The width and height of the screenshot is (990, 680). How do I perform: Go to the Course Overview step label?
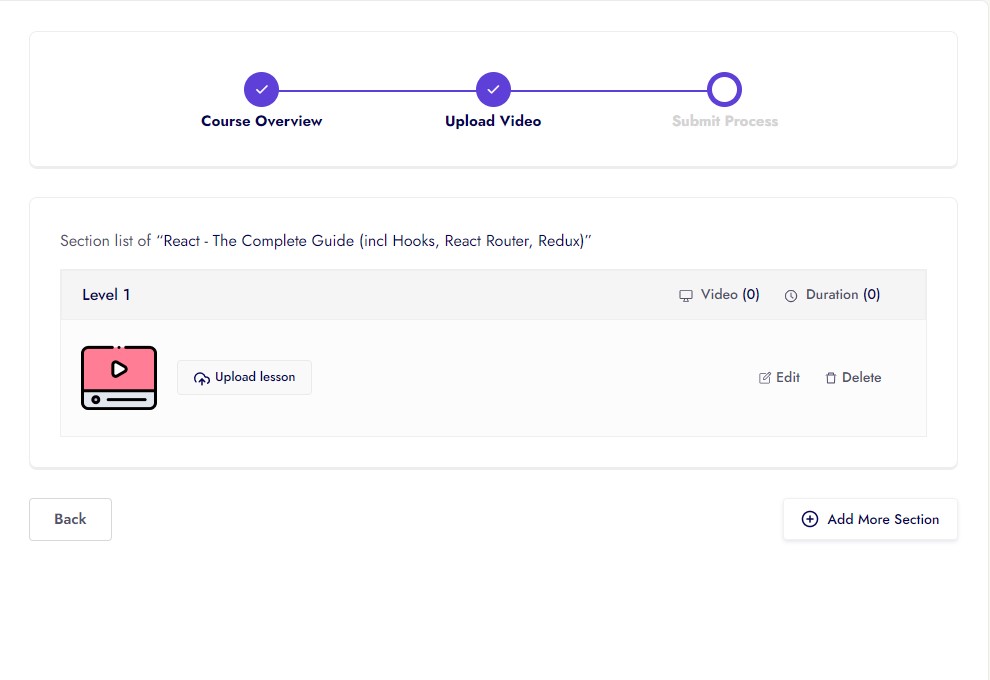(261, 121)
